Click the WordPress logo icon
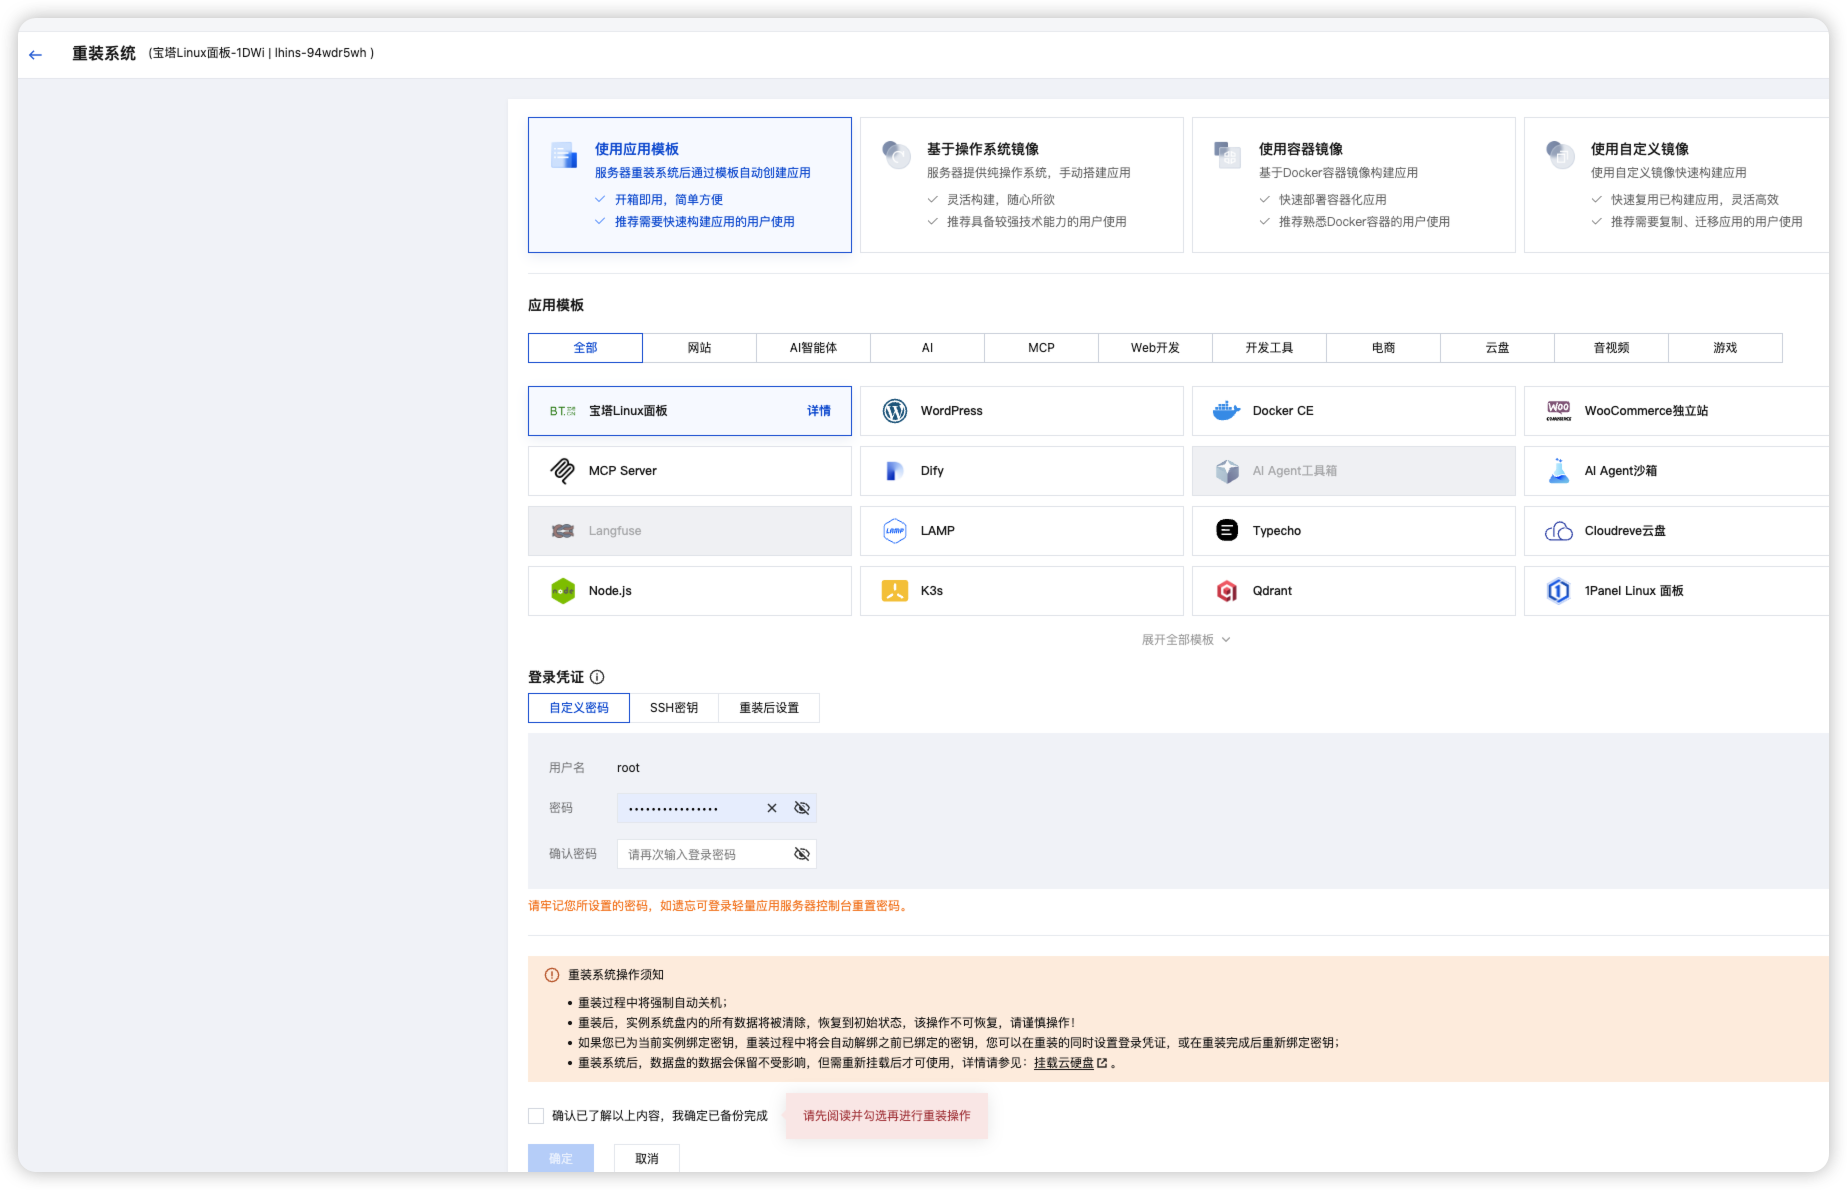This screenshot has height=1190, width=1847. 895,411
